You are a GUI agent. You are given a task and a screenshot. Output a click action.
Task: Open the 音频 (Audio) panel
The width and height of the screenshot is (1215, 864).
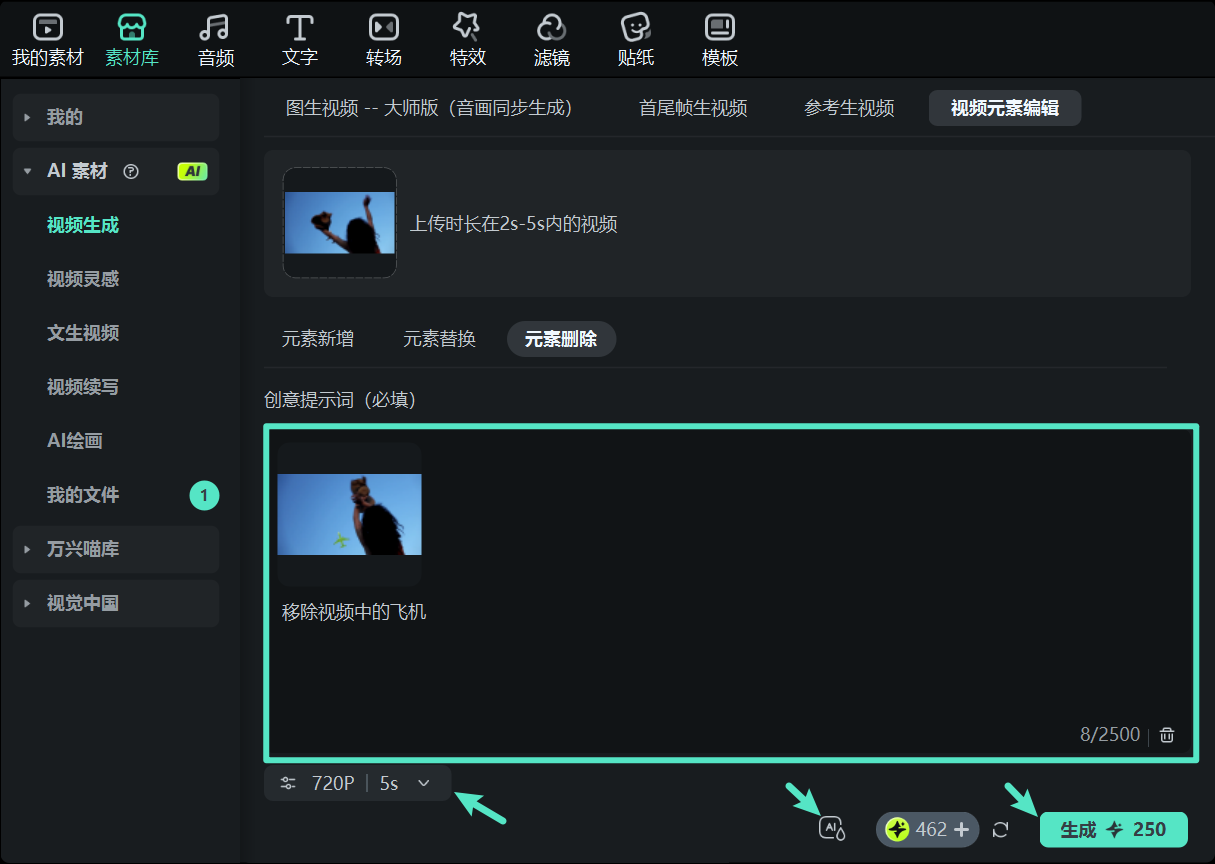215,38
